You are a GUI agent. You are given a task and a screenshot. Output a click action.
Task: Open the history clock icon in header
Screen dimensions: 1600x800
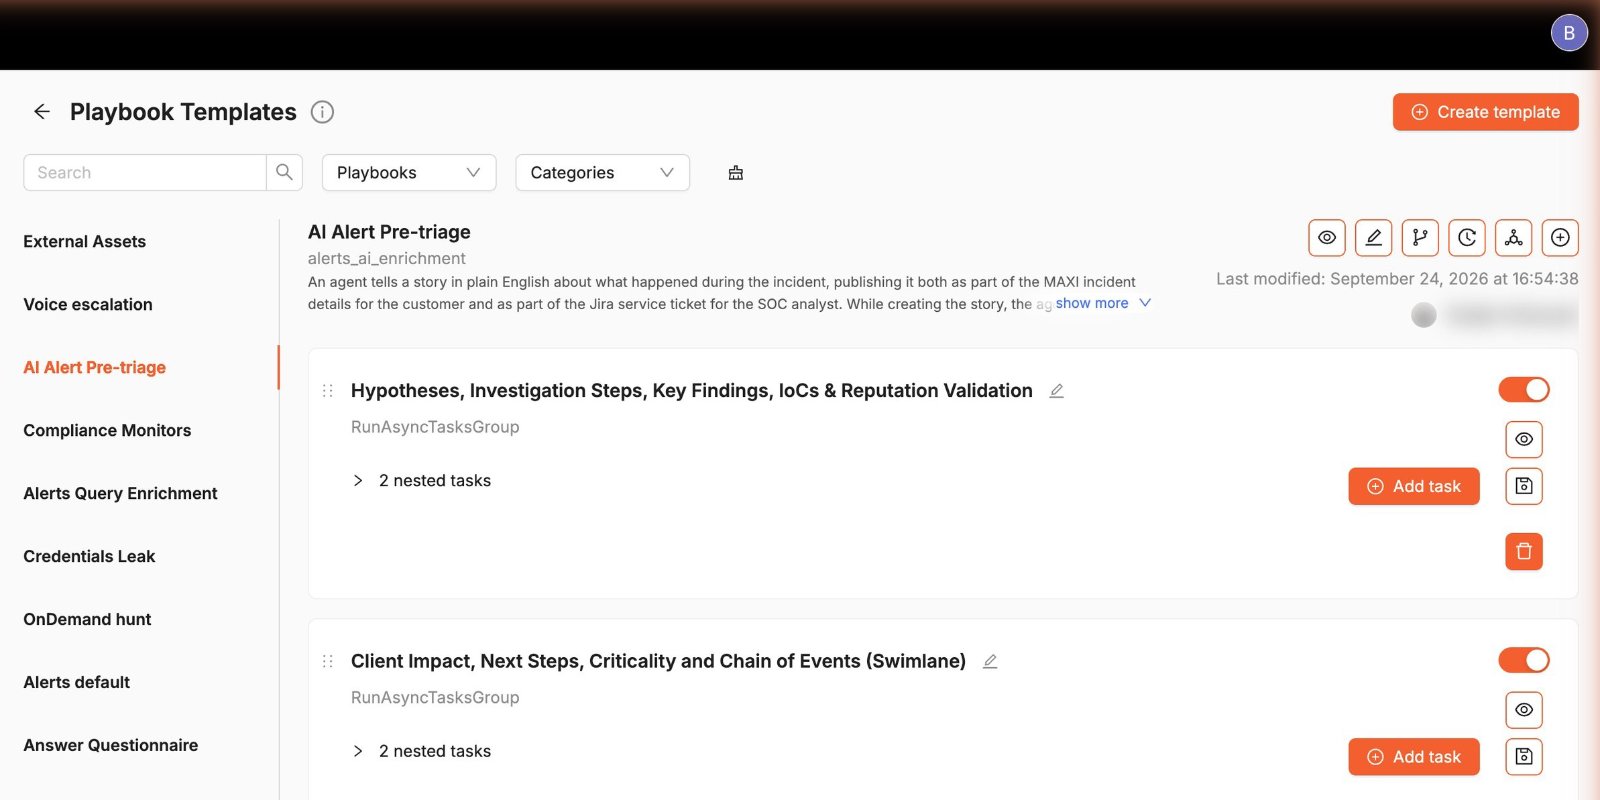(x=1467, y=238)
